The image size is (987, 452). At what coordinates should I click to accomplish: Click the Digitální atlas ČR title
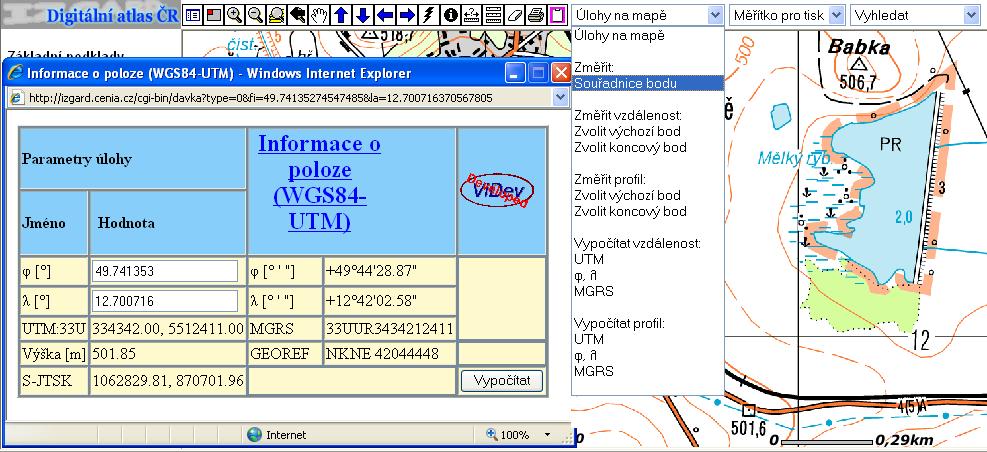(x=112, y=16)
